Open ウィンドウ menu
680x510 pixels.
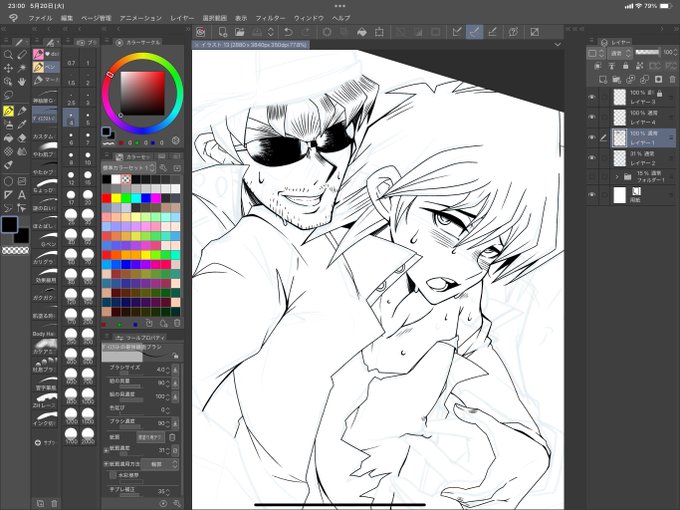[x=309, y=18]
